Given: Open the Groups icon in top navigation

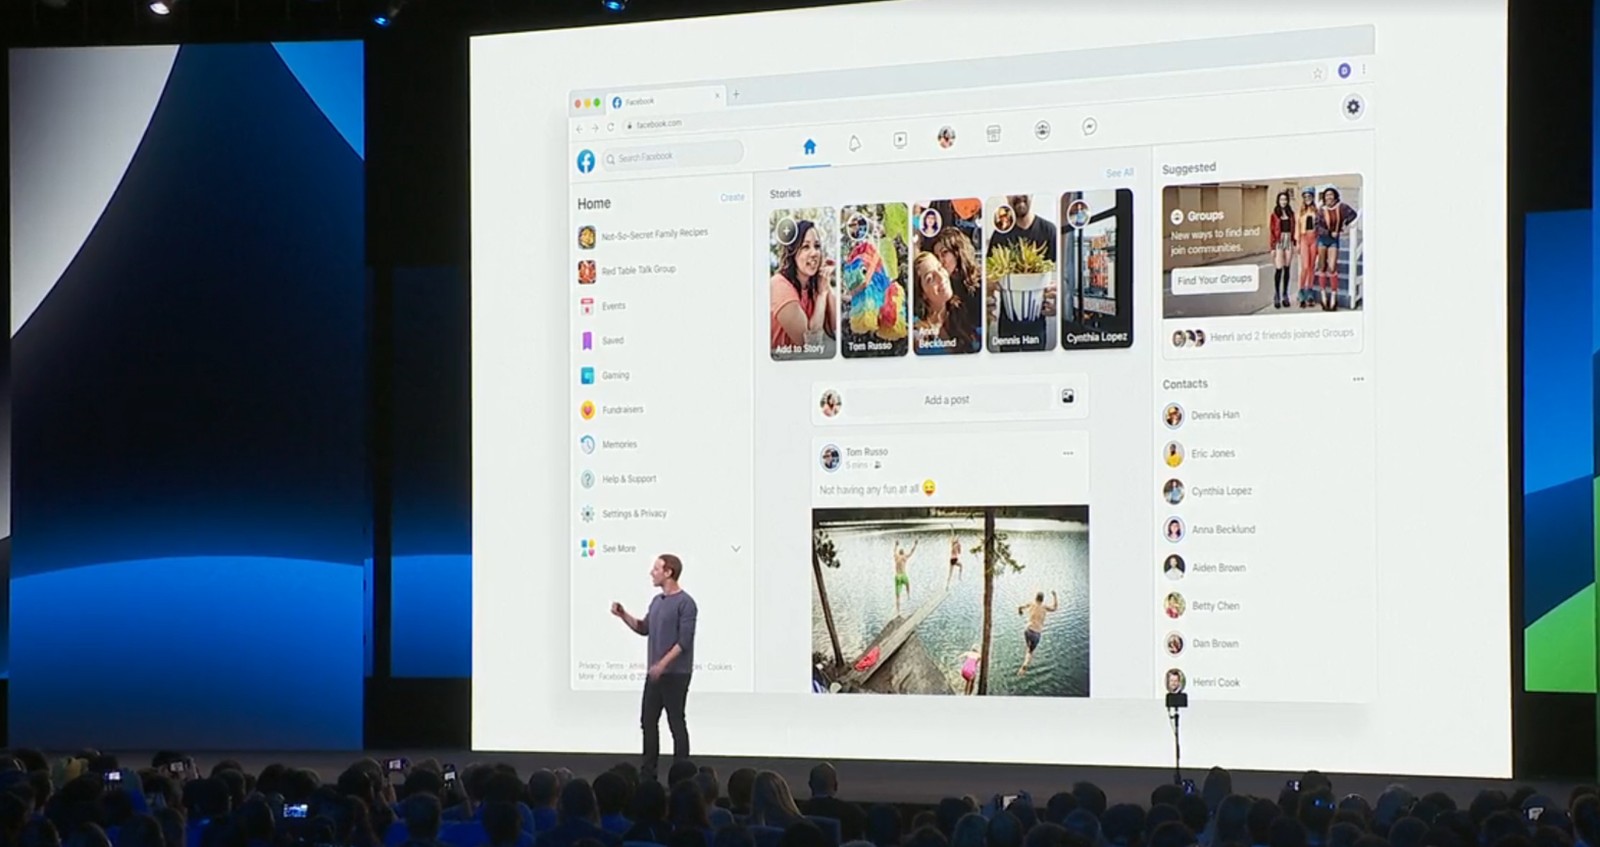Looking at the screenshot, I should 1042,130.
